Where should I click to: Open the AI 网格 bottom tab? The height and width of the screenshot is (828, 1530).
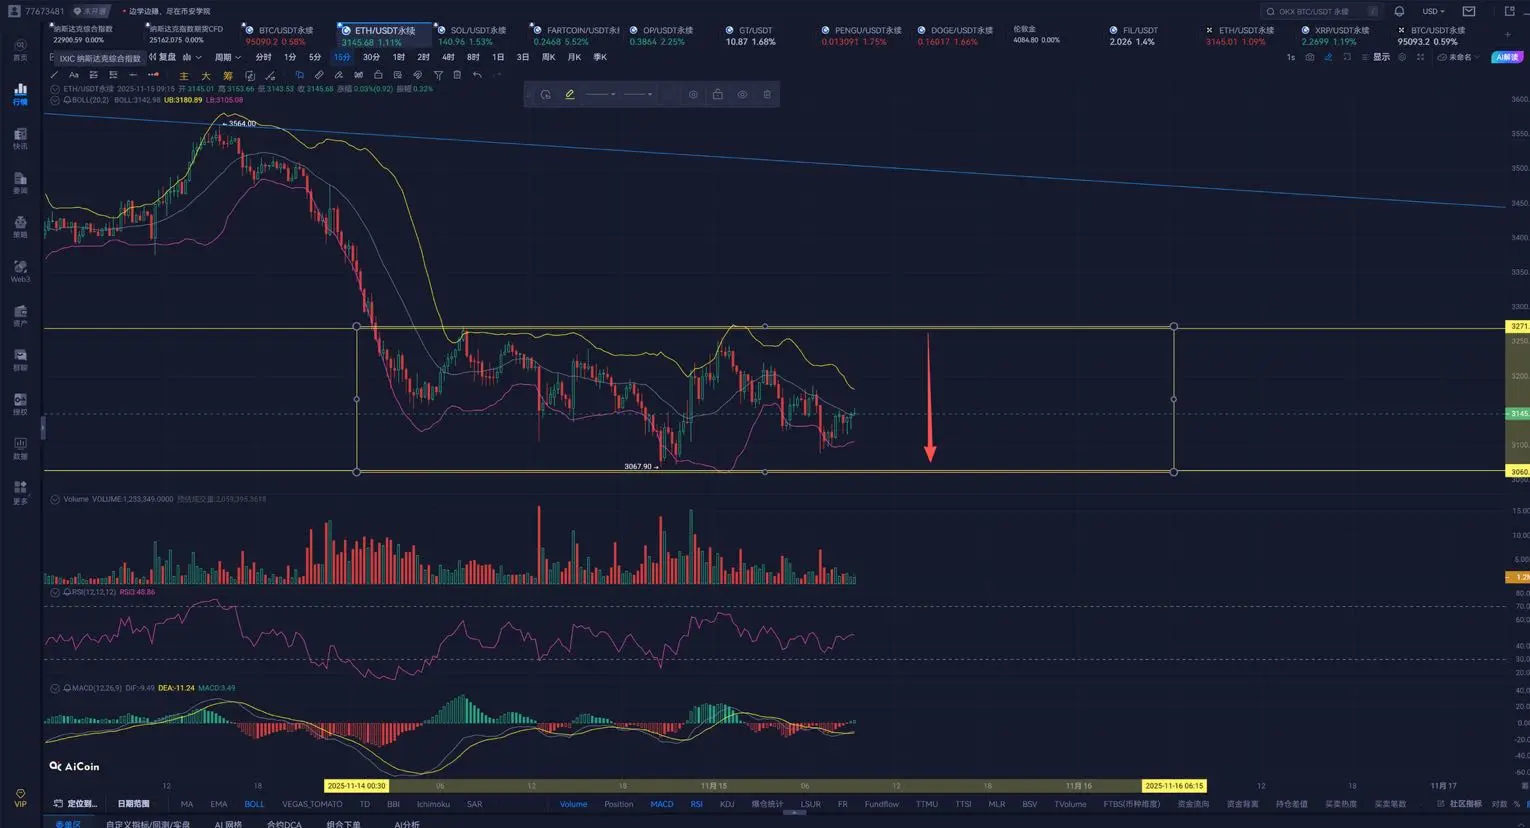pos(228,824)
